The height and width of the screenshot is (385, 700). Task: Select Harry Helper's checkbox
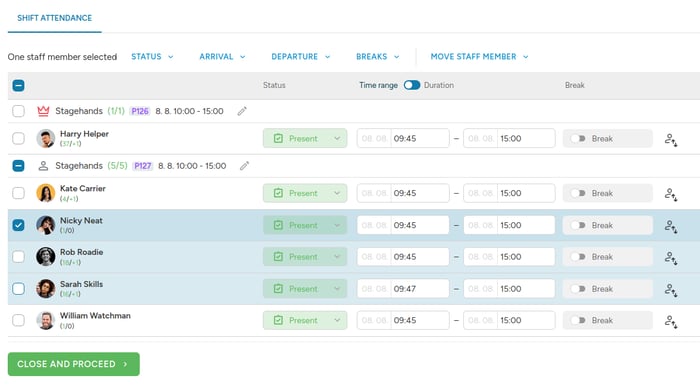point(18,138)
